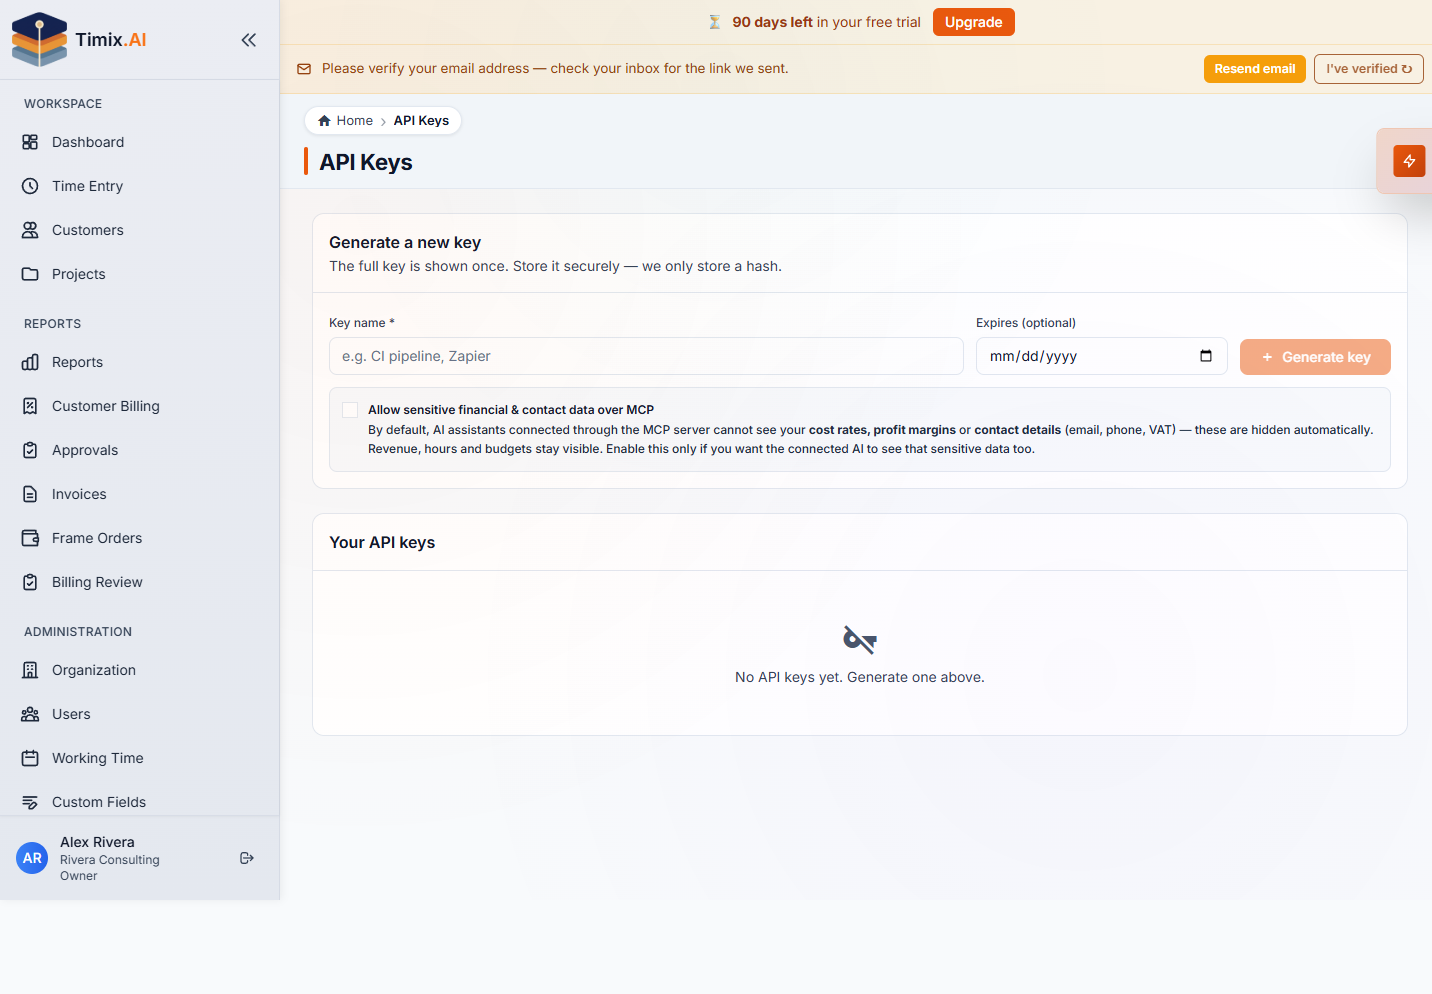This screenshot has width=1432, height=994.
Task: Click the logout icon beside Alex Rivera
Action: coord(247,858)
